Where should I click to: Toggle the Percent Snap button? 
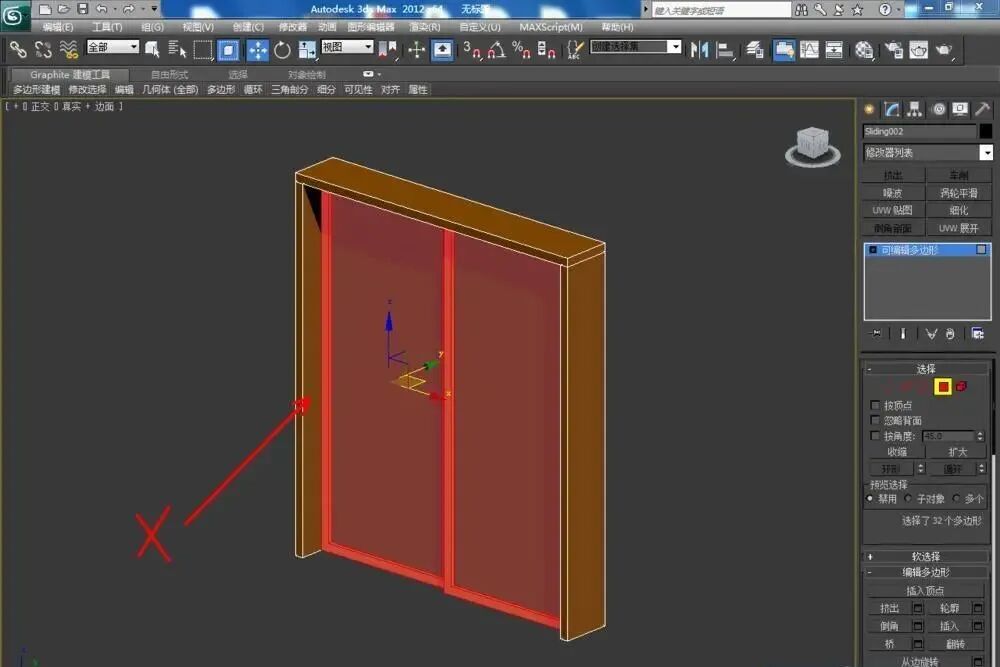521,50
